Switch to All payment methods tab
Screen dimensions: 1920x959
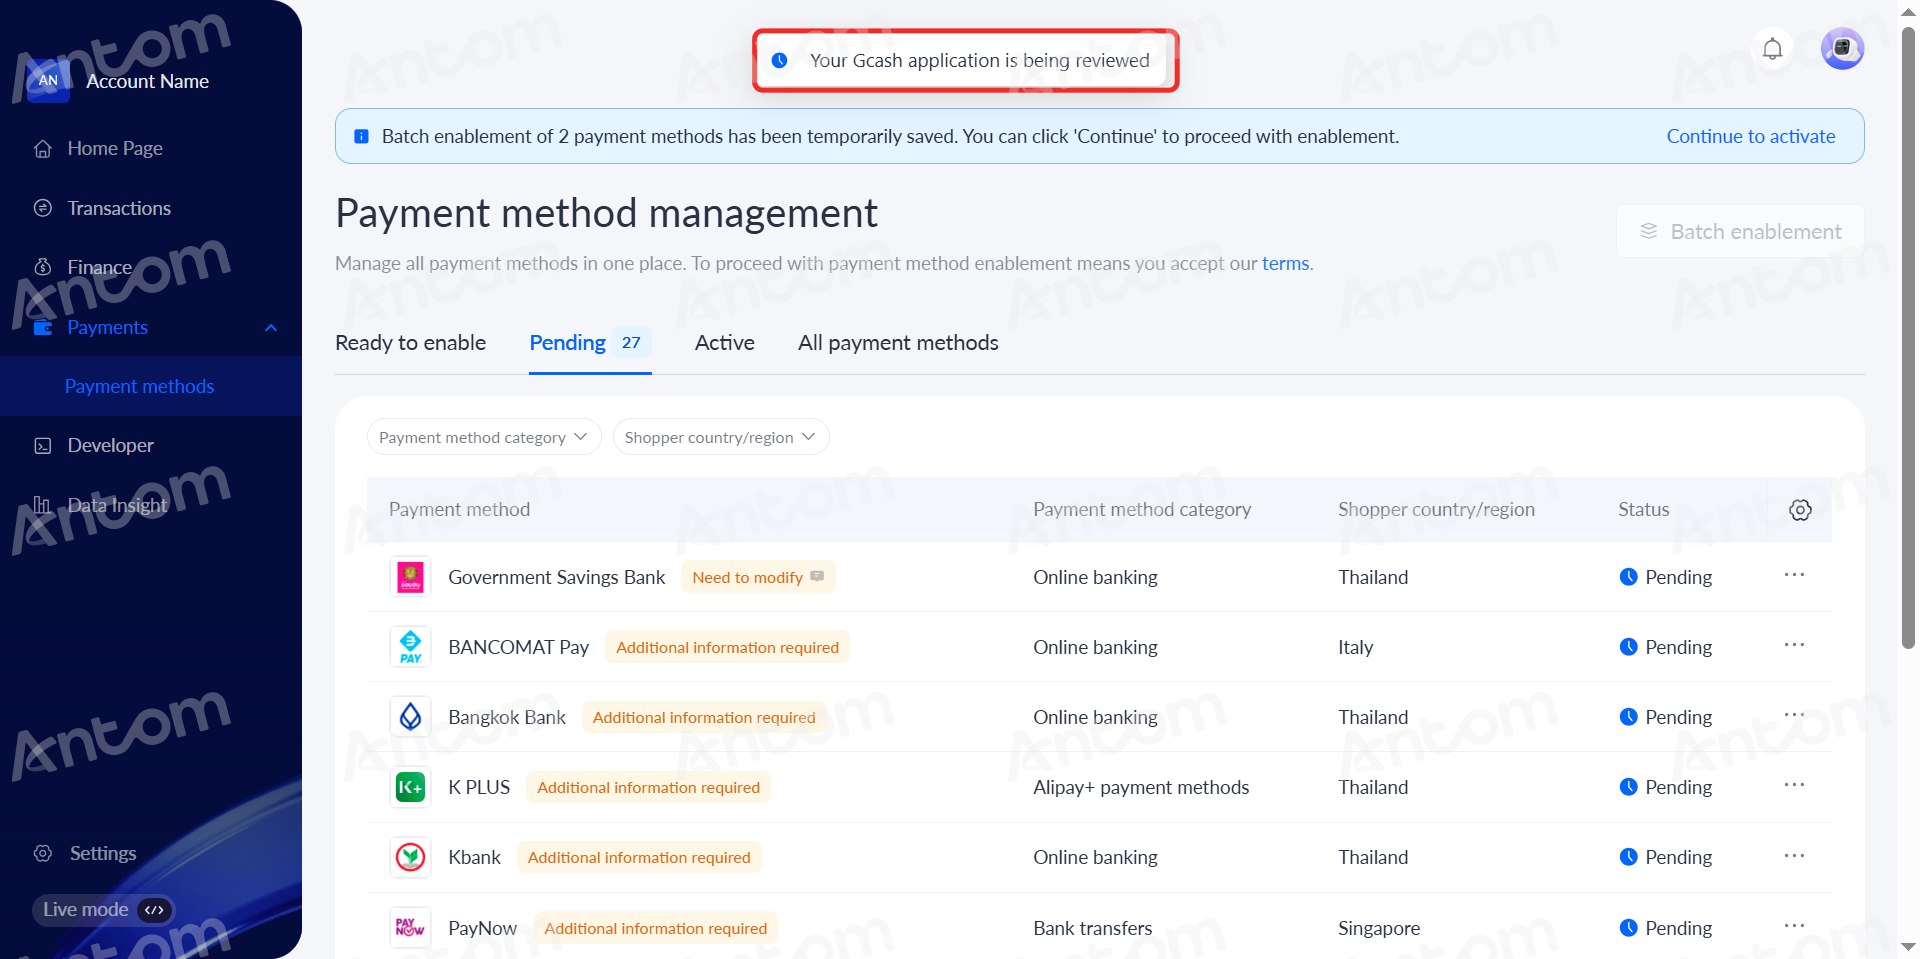click(898, 343)
